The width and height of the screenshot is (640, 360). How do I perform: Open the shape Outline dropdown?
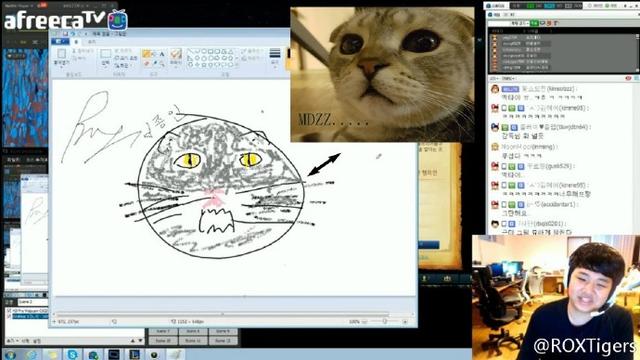click(x=251, y=51)
